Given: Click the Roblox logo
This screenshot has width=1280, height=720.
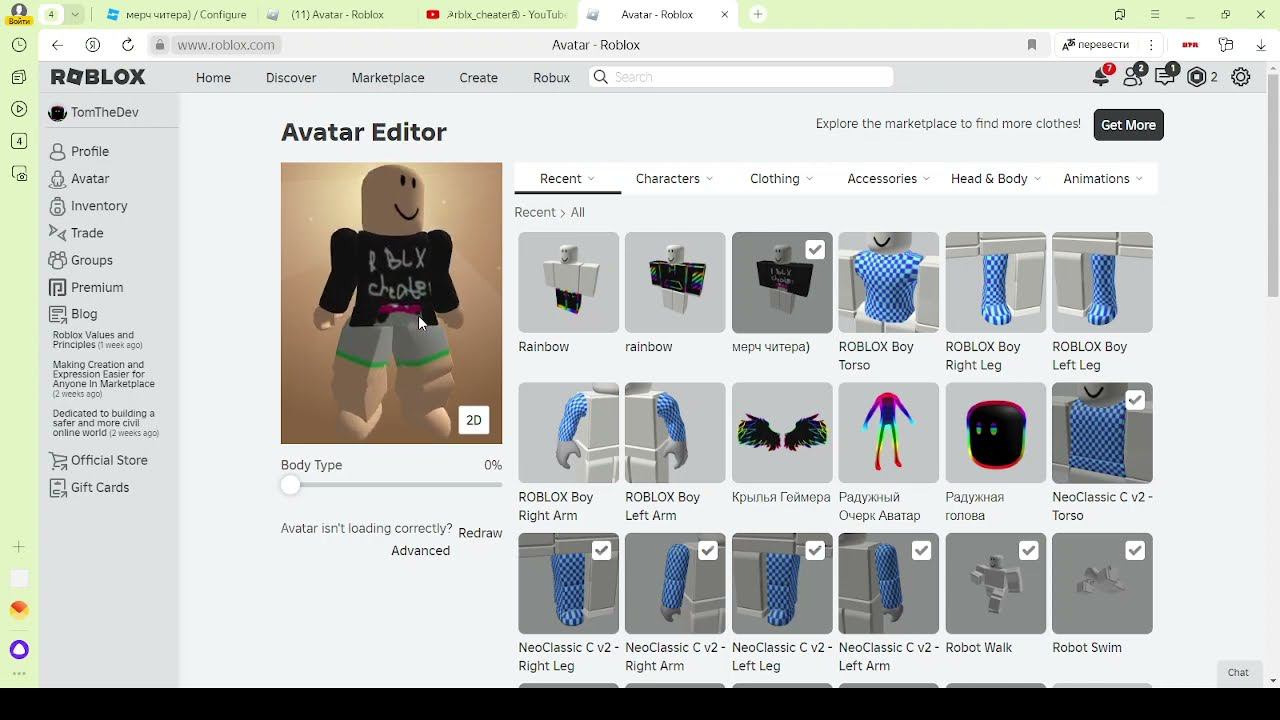Looking at the screenshot, I should coord(98,77).
